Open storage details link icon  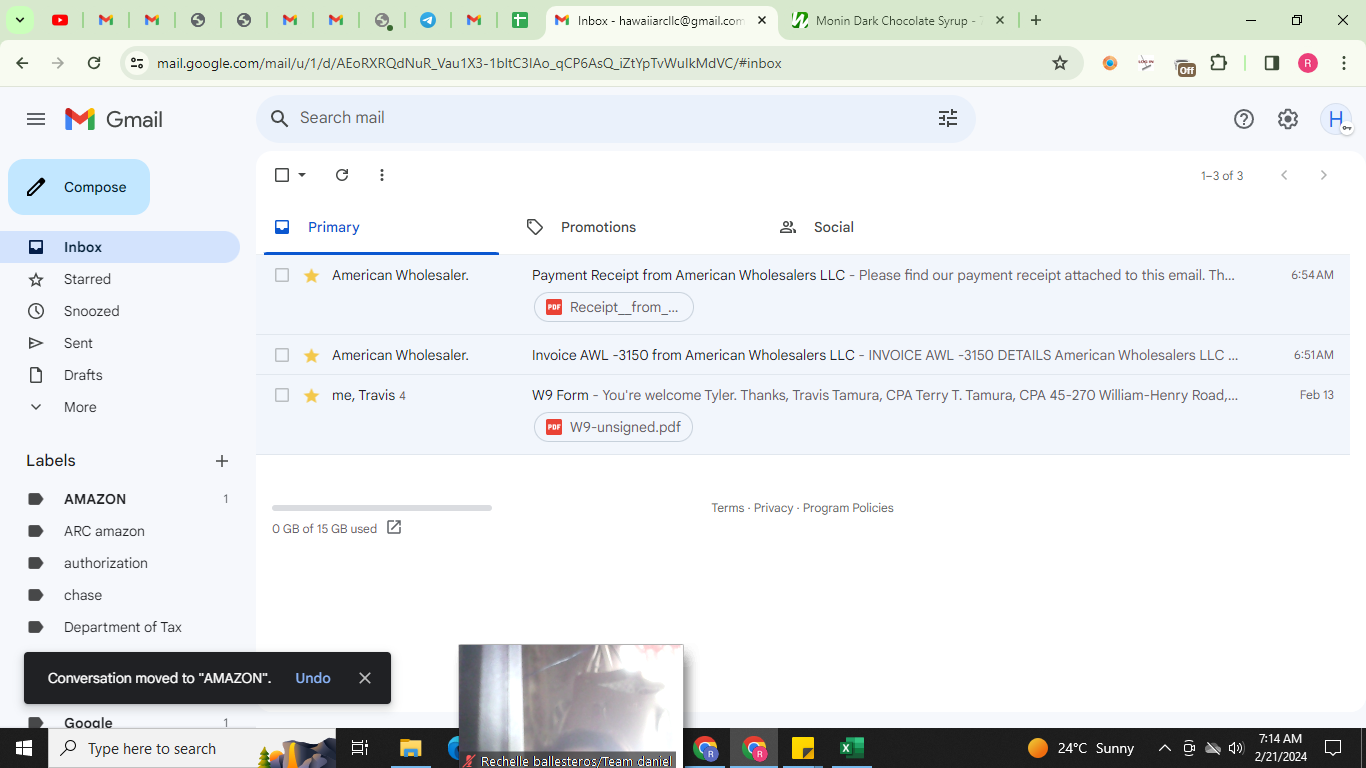[394, 527]
